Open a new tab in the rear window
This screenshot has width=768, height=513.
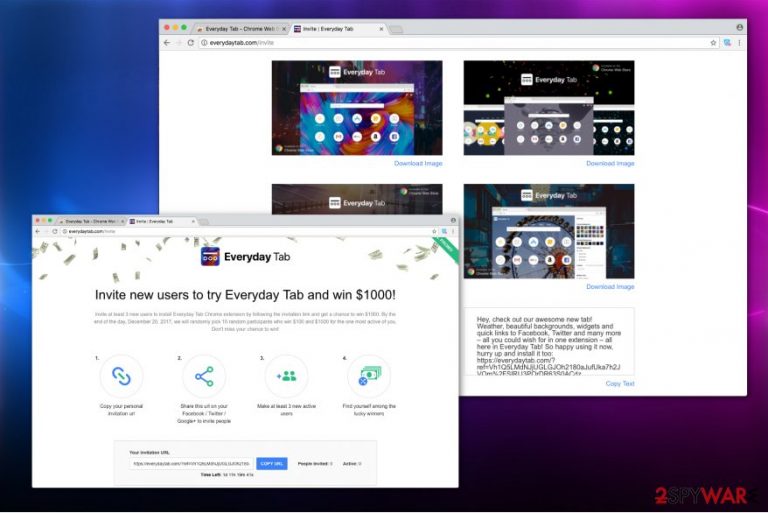[396, 29]
